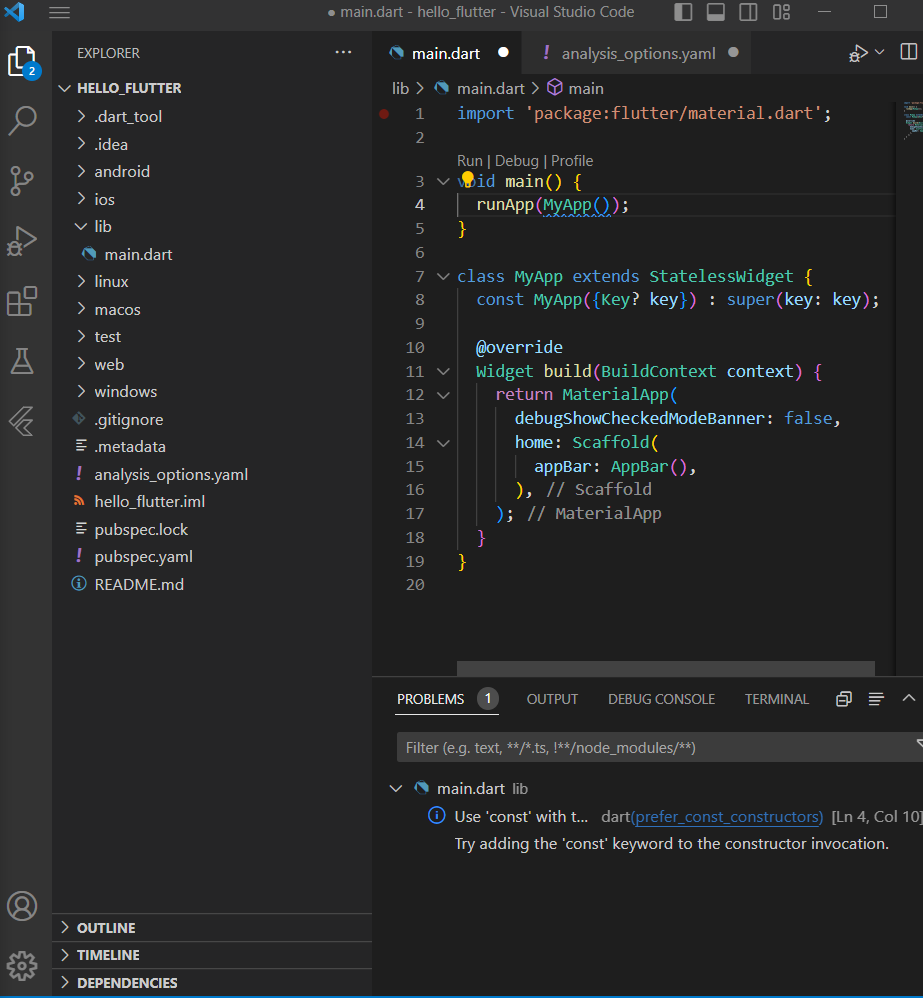Collapse the lib folder
Viewport: 923px width, 998px height.
coord(81,227)
